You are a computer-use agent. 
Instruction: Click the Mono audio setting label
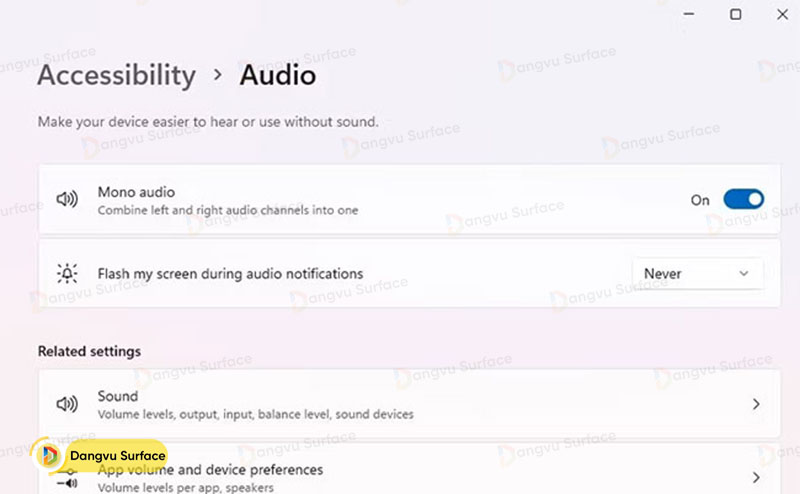tap(136, 191)
